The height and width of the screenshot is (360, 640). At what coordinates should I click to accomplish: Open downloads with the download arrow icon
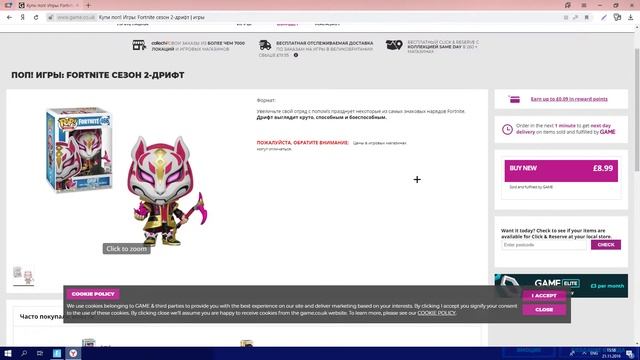pos(631,18)
